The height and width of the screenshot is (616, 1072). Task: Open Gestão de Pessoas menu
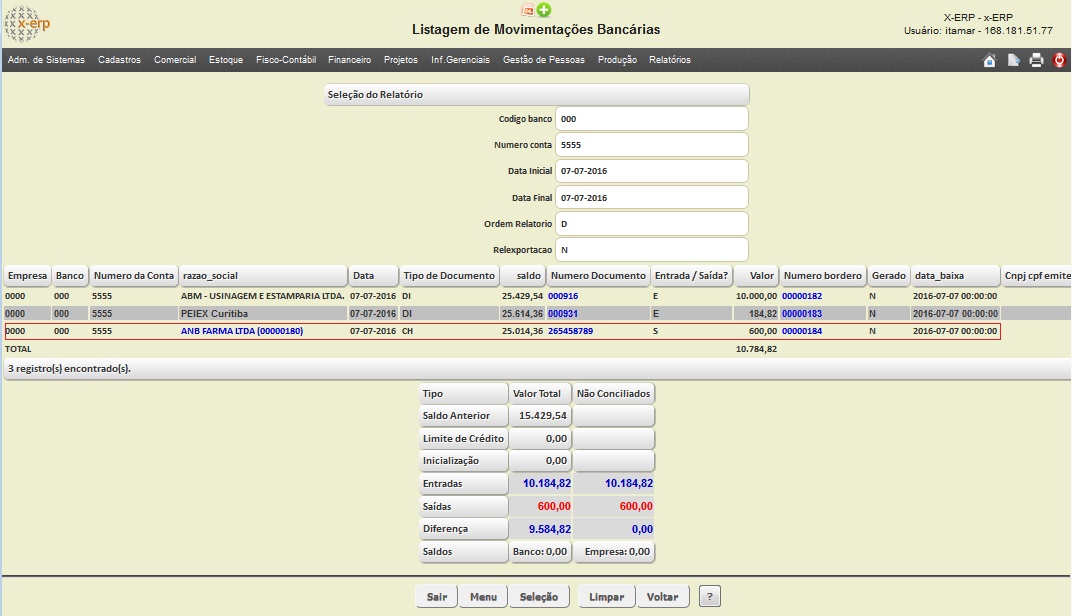[544, 60]
